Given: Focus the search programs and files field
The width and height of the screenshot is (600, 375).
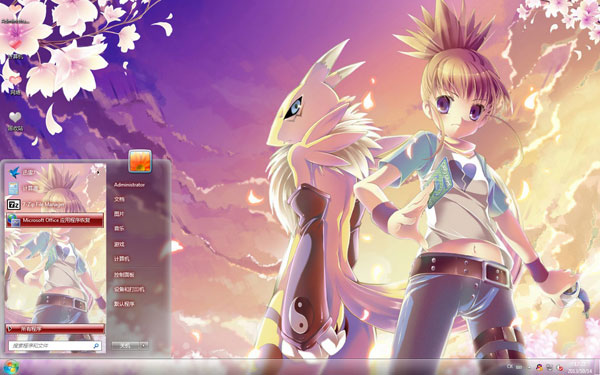Looking at the screenshot, I should (x=55, y=346).
